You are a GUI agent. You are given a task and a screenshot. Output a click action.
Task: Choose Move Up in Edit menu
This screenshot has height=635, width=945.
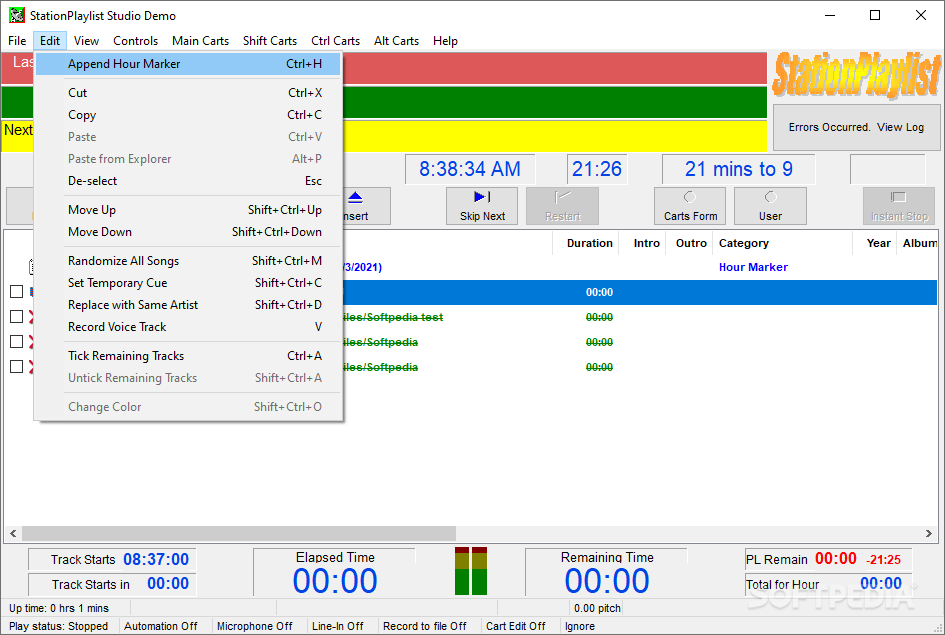pos(188,210)
